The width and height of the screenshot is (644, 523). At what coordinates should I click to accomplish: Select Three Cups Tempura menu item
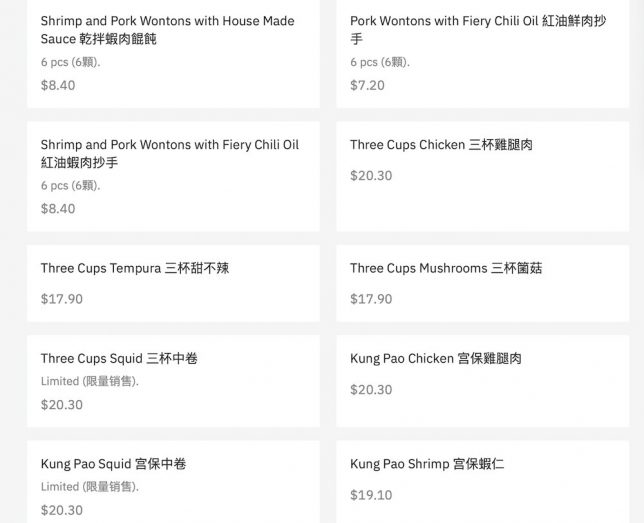pyautogui.click(x=135, y=269)
